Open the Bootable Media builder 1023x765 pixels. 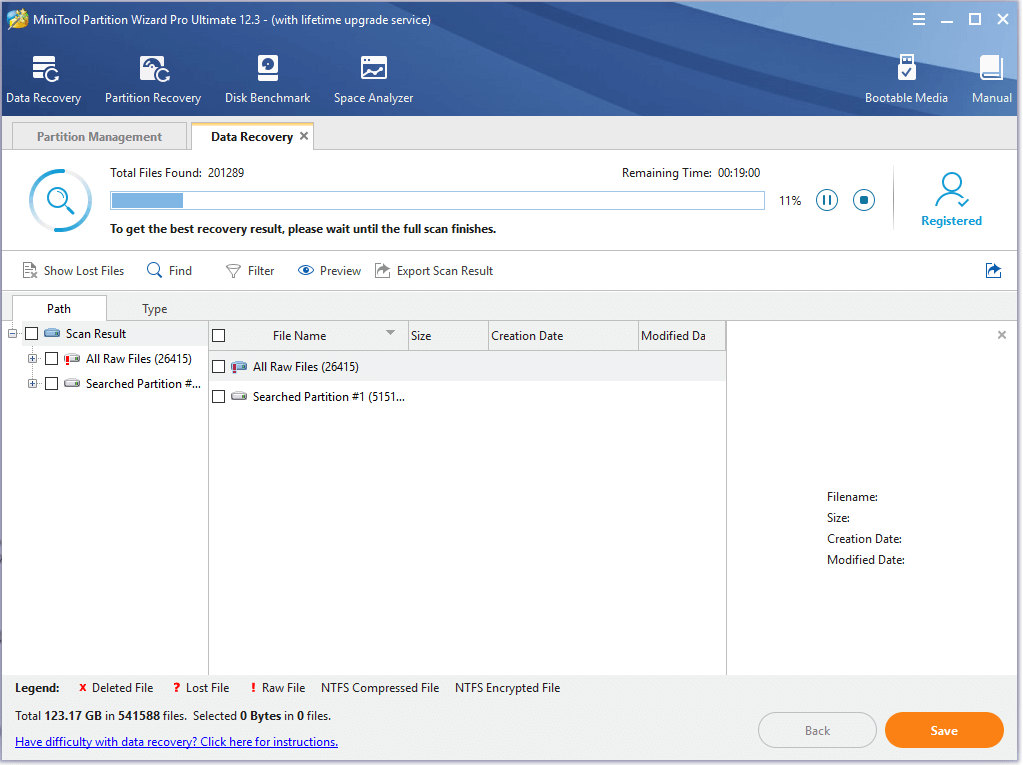pyautogui.click(x=906, y=70)
